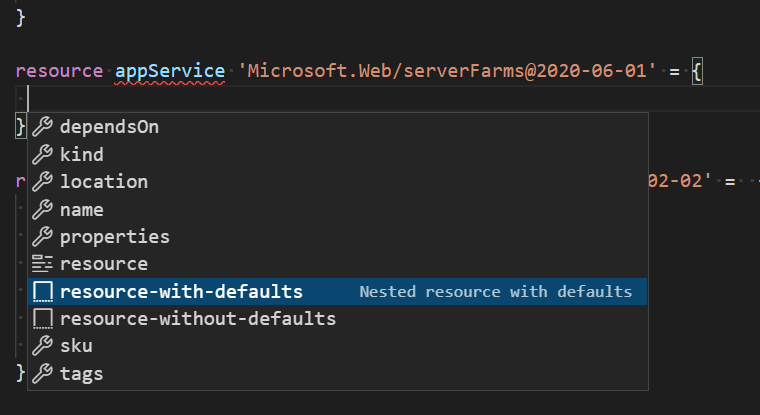This screenshot has width=760, height=415.
Task: Click the snippet icon for resource-with-defaults
Action: (42, 292)
